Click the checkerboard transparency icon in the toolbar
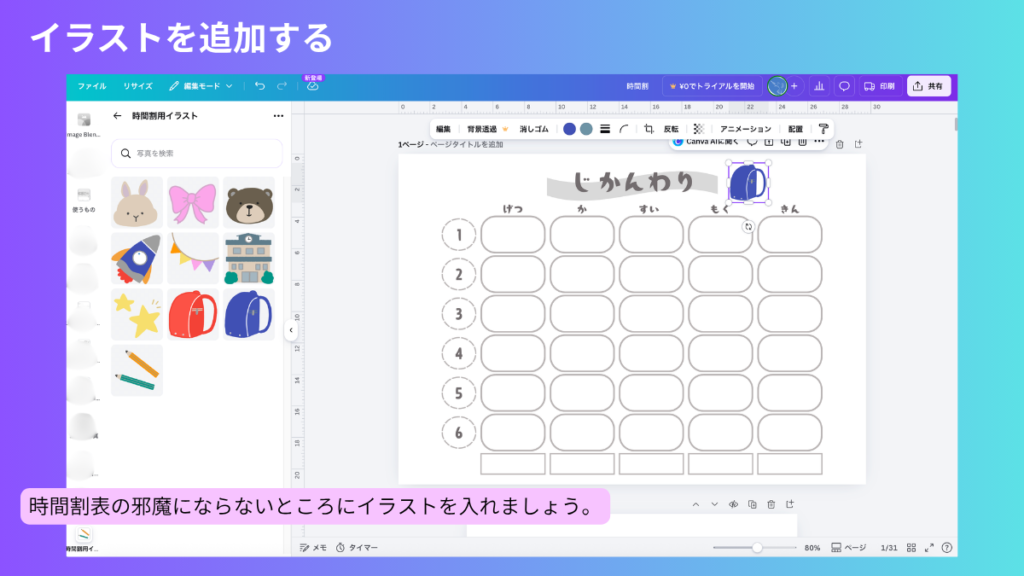 (700, 129)
